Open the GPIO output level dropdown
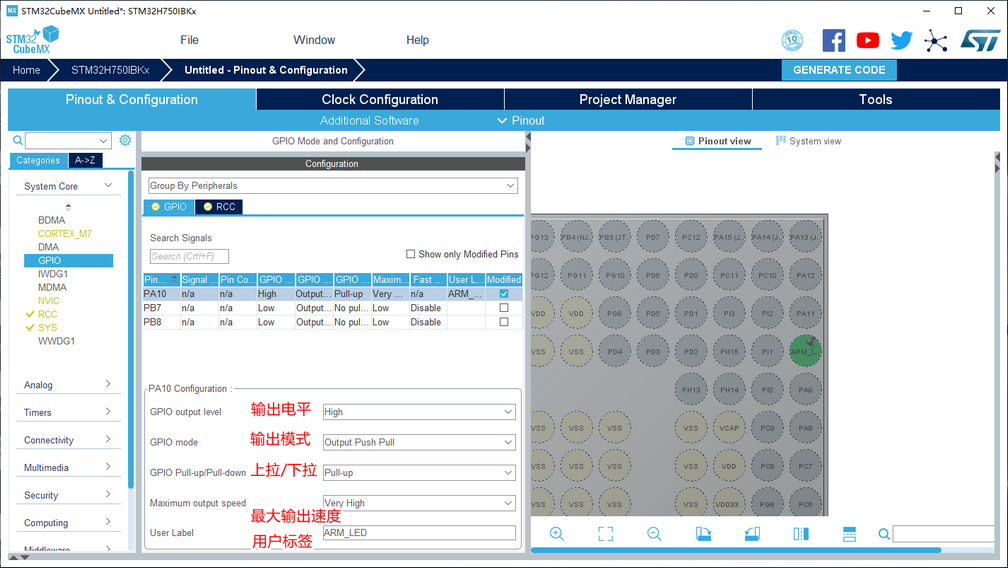Viewport: 1008px width, 568px height. (x=418, y=412)
